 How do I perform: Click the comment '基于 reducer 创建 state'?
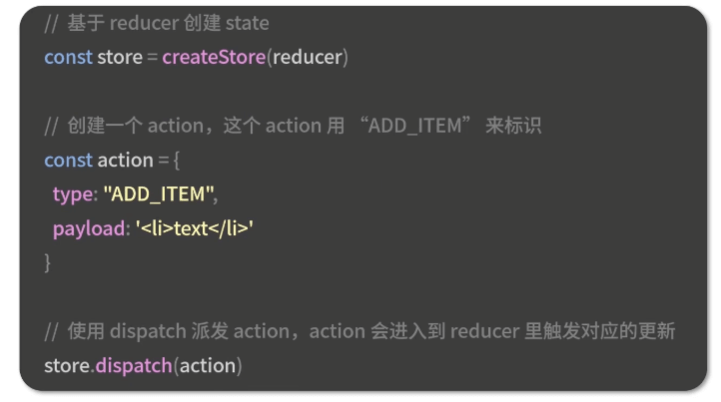pos(157,23)
